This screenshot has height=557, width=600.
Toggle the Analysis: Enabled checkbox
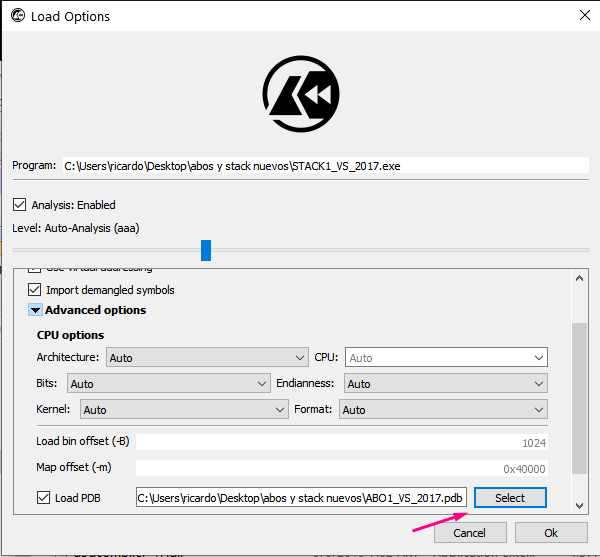pyautogui.click(x=20, y=205)
